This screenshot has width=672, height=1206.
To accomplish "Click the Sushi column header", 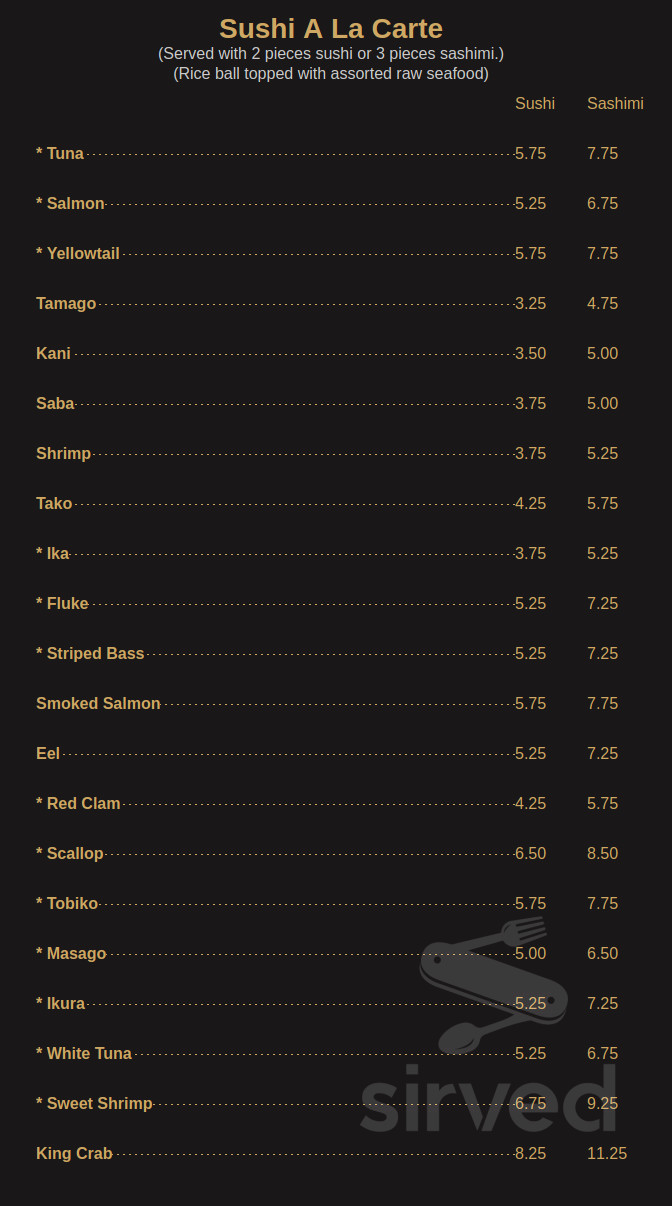I will point(535,103).
